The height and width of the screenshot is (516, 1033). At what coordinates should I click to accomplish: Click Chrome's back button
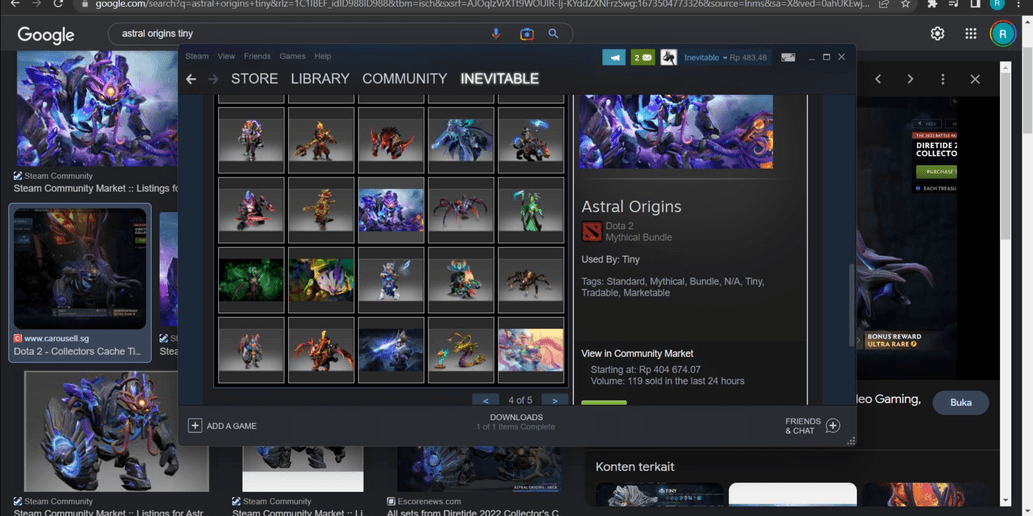tap(14, 4)
